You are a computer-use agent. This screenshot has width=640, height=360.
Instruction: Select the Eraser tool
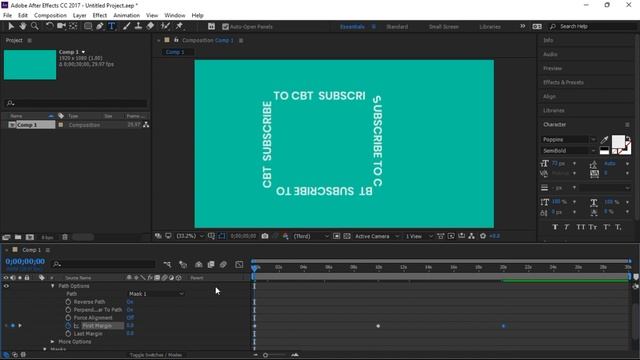(150, 26)
